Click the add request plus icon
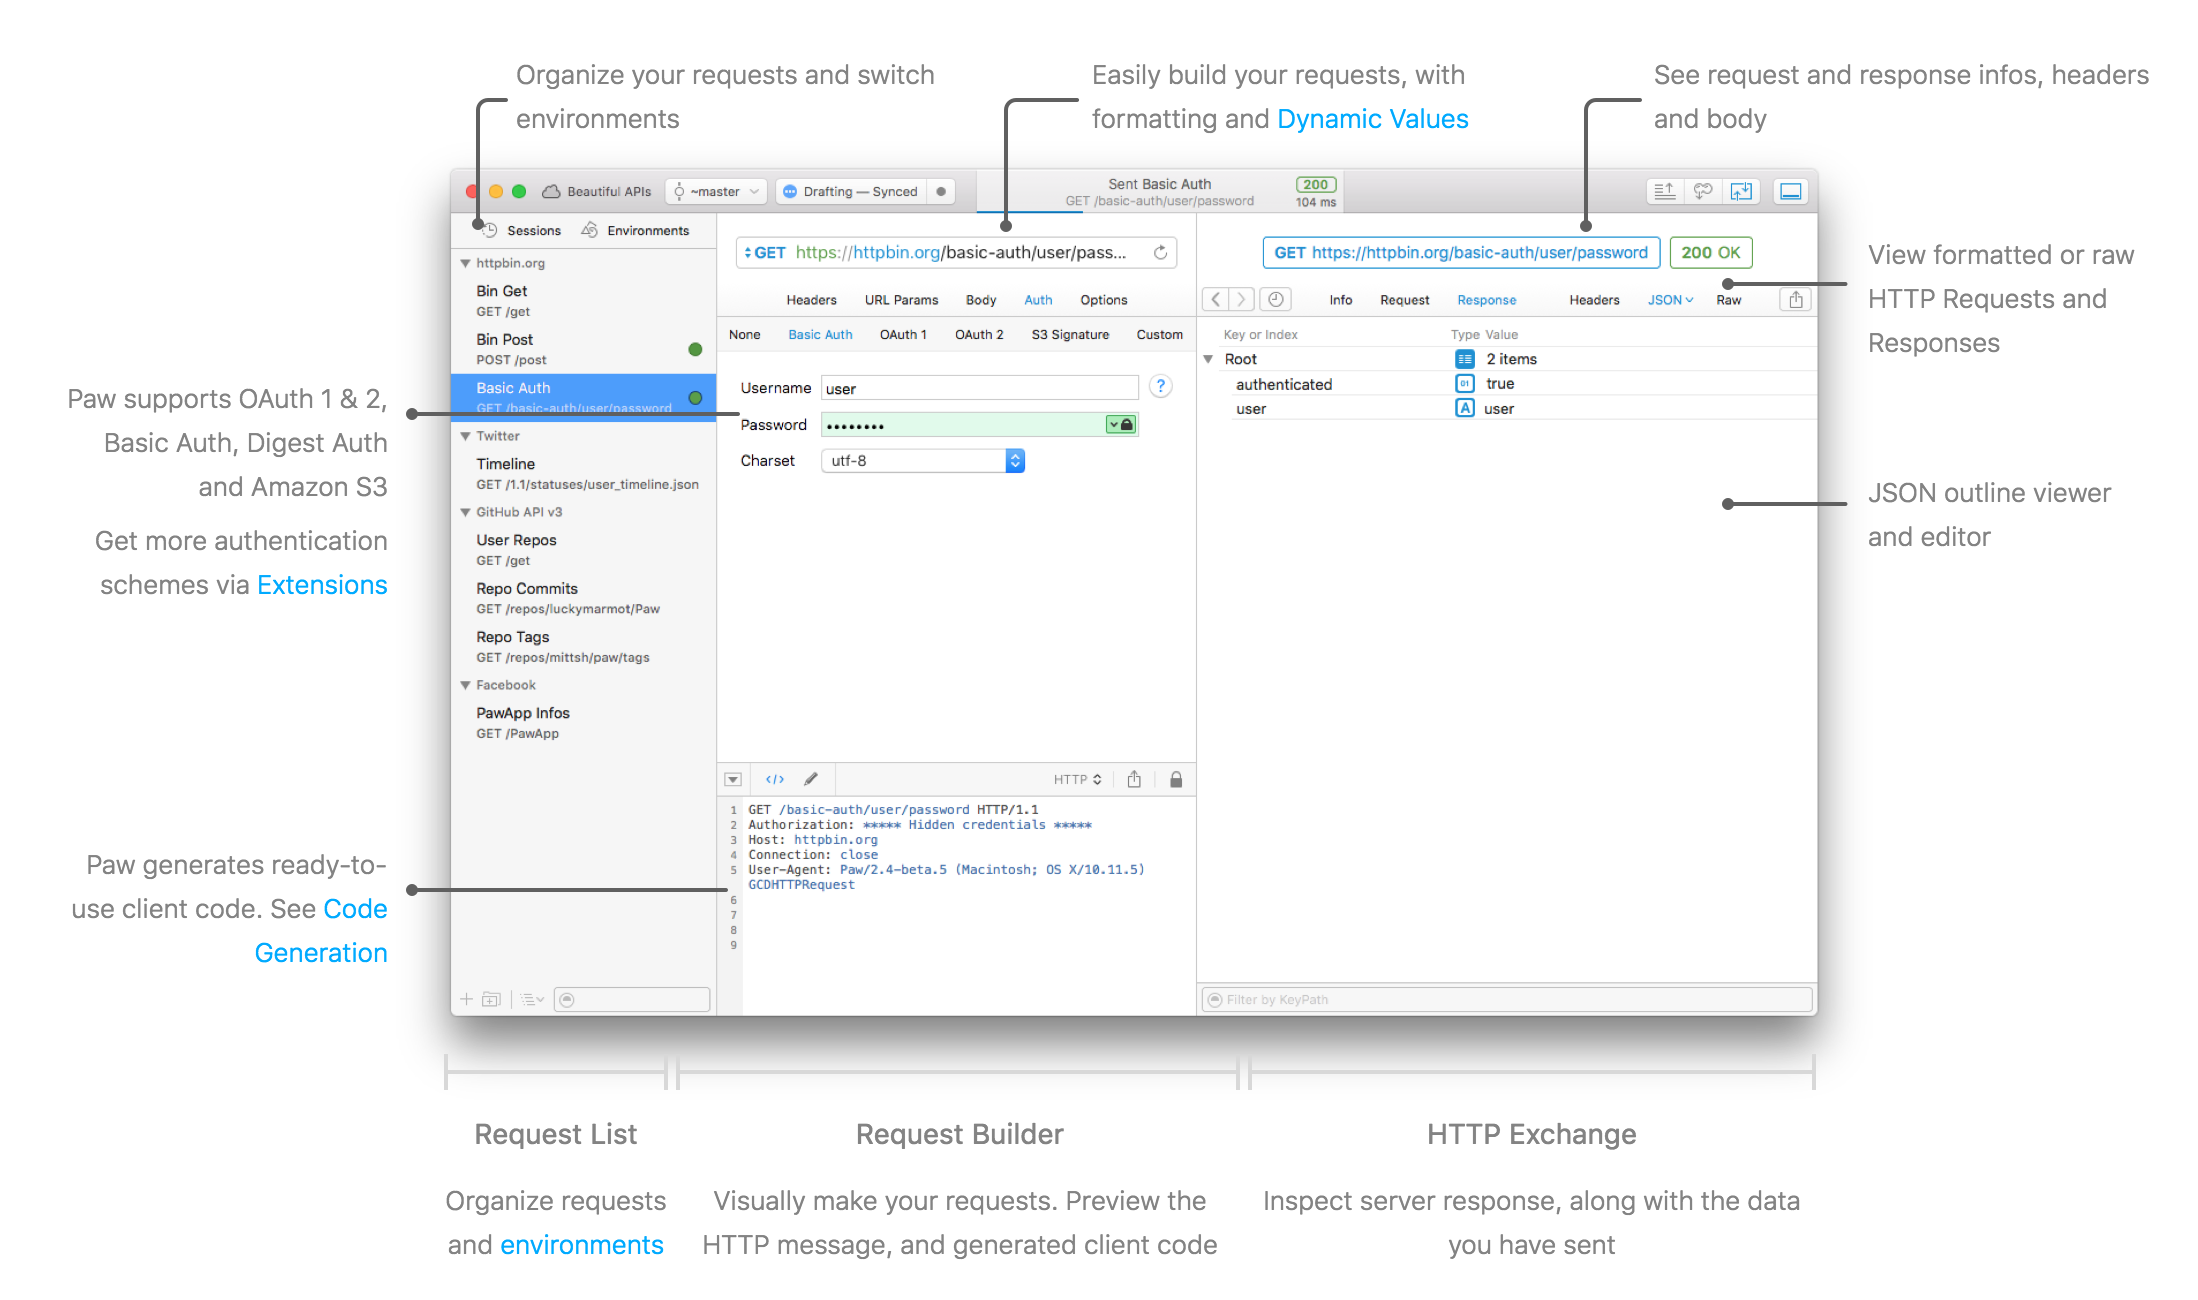Image resolution: width=2198 pixels, height=1300 pixels. [466, 998]
